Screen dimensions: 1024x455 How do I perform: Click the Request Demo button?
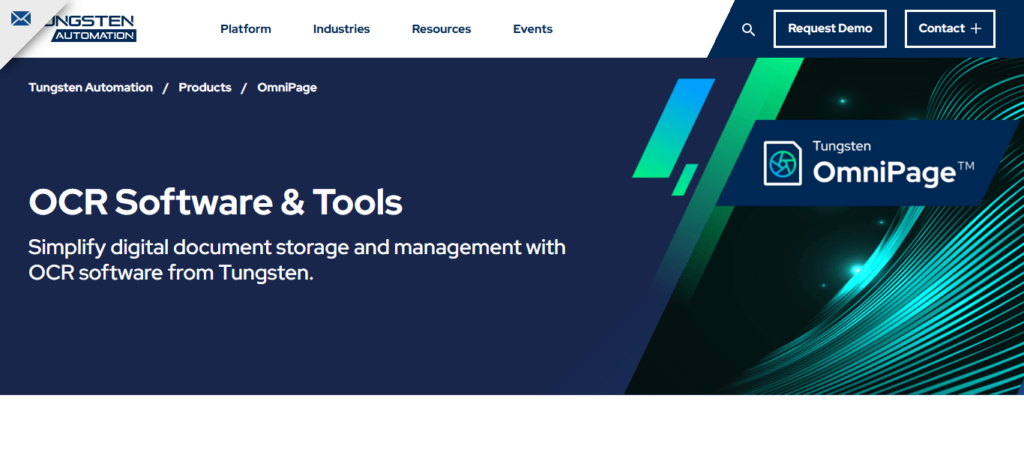830,29
